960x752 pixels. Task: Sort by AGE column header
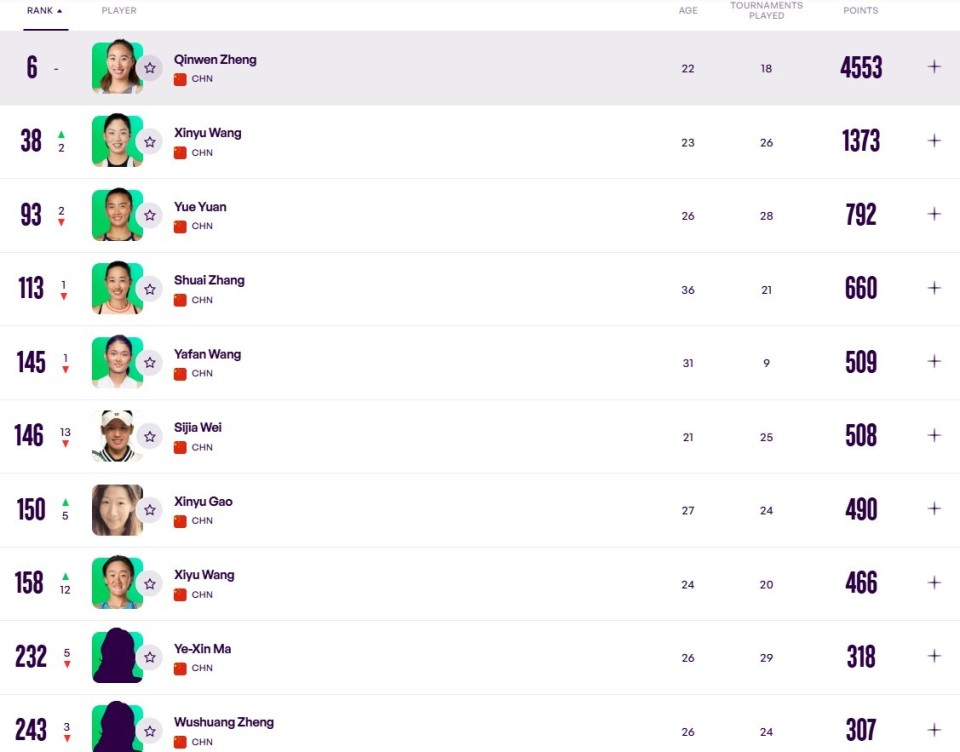tap(688, 10)
